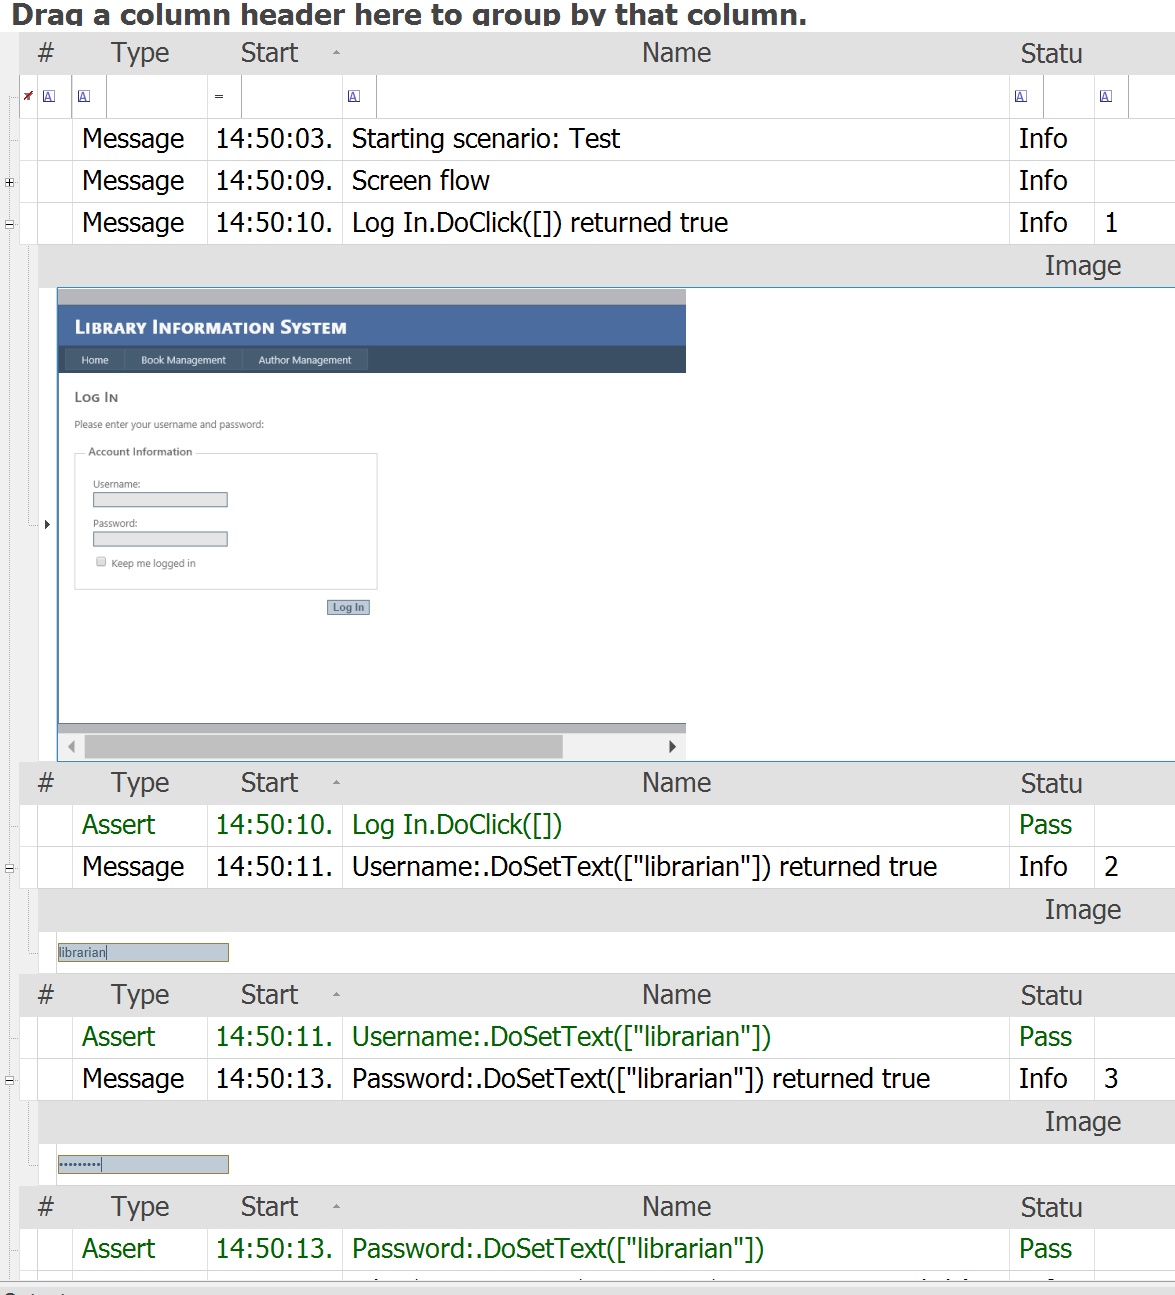Screen dimensions: 1175x1295
Task: Open the Name column filter condition icon
Action: (354, 97)
